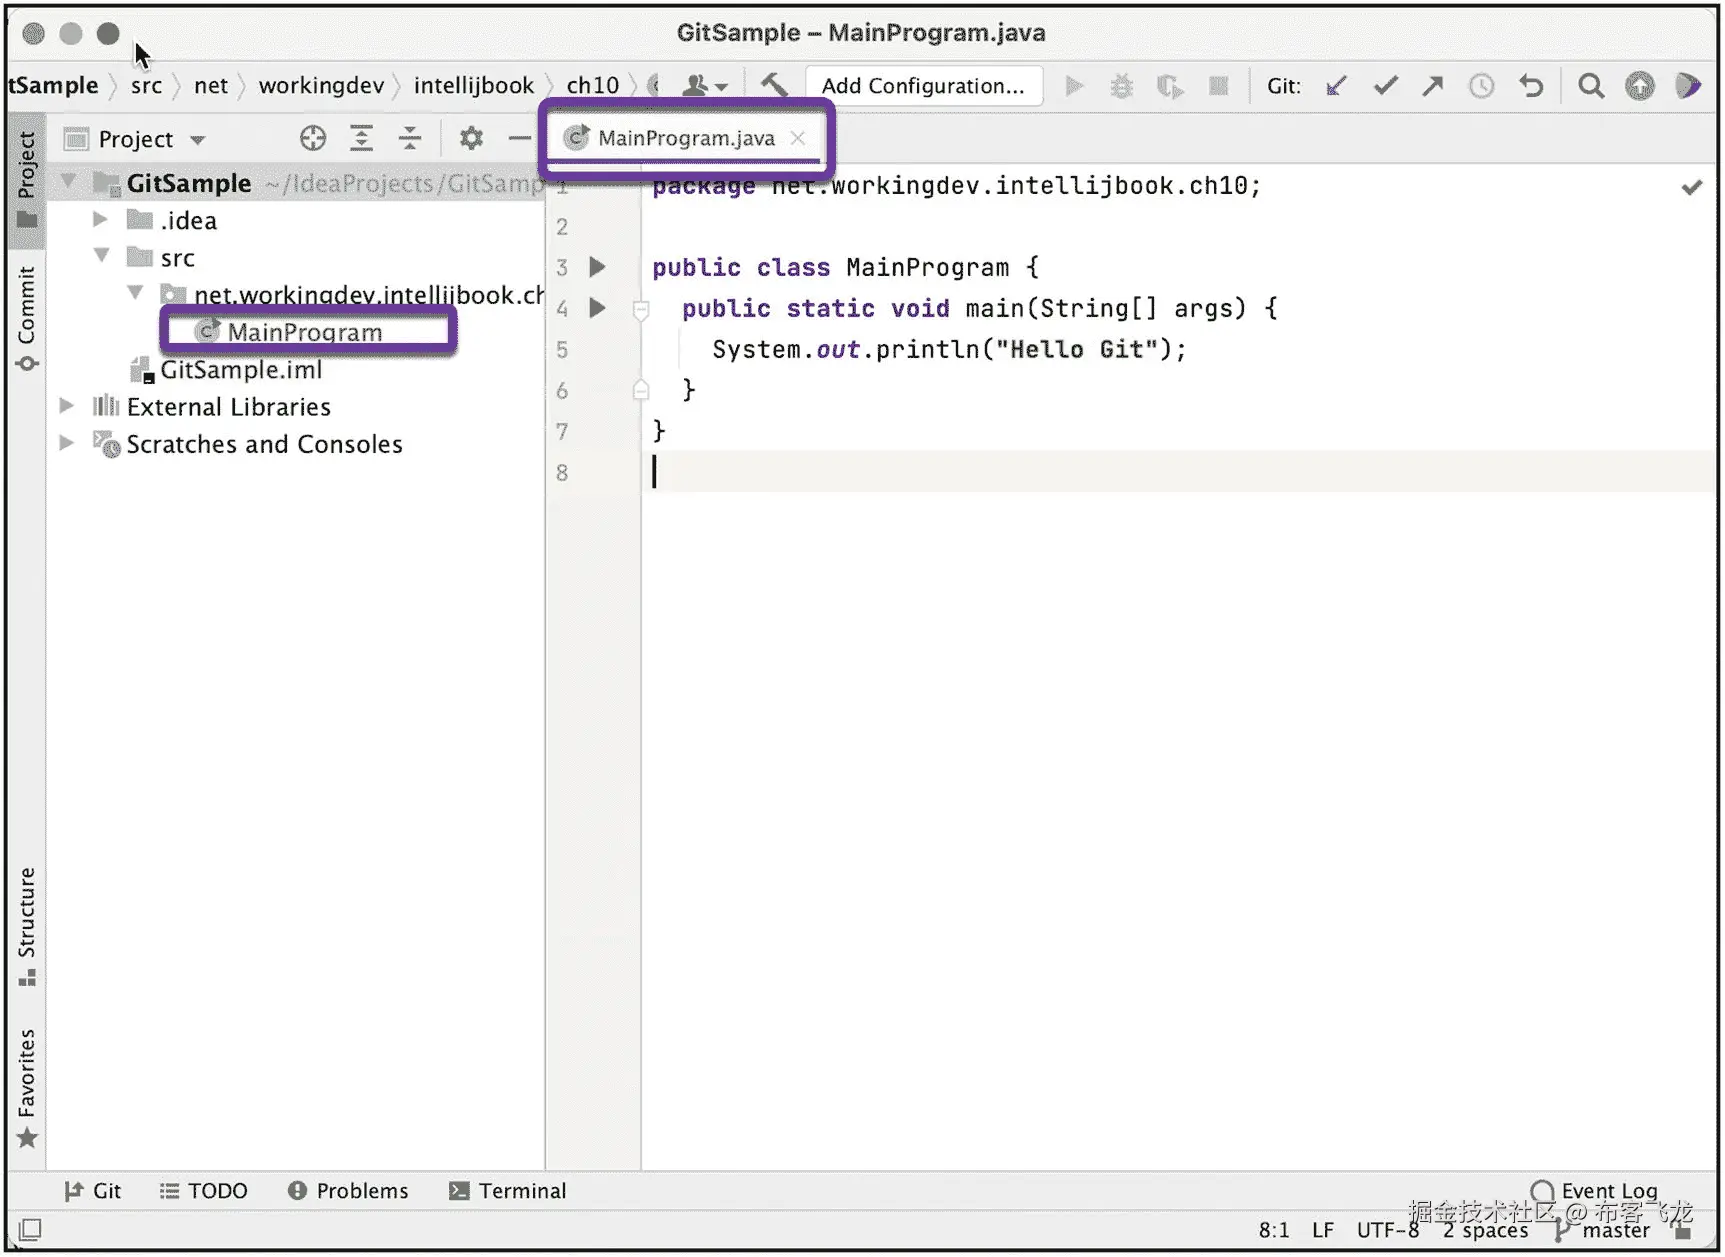Image resolution: width=1725 pixels, height=1257 pixels.
Task: Click the run gutter arrow beside class MainProgram
Action: coord(597,267)
